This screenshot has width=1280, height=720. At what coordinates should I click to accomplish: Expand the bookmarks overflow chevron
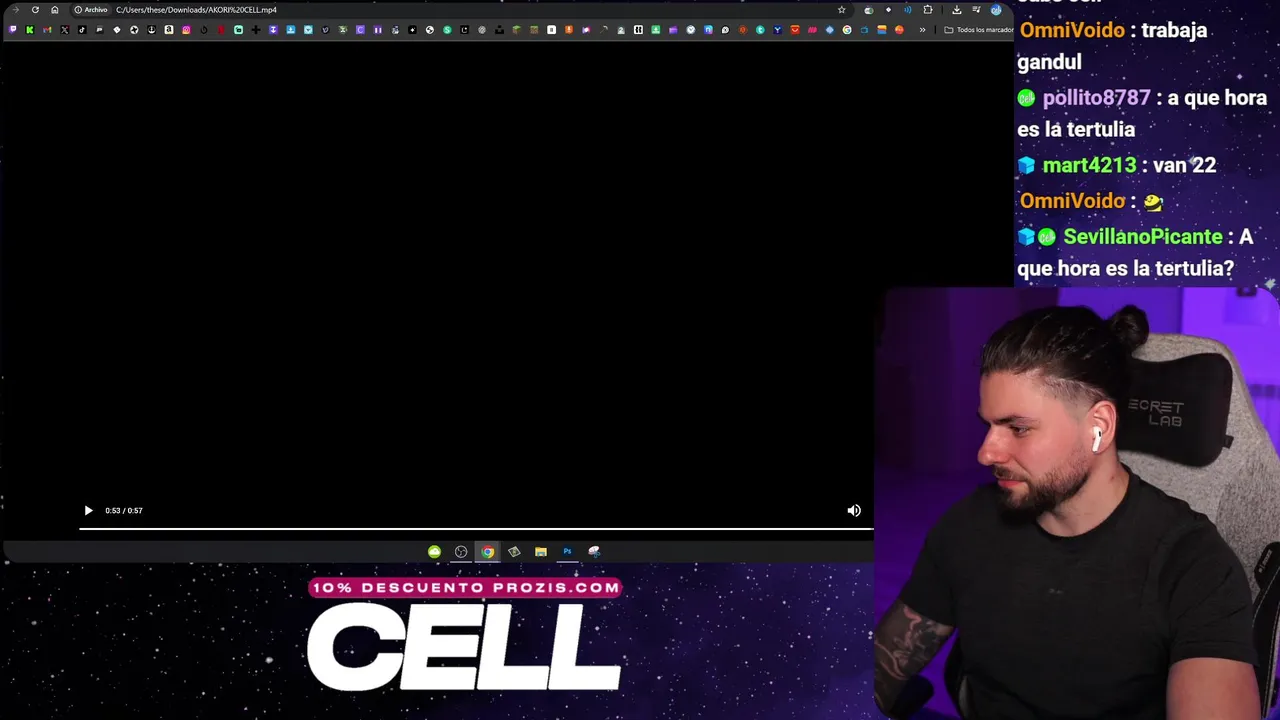click(922, 30)
